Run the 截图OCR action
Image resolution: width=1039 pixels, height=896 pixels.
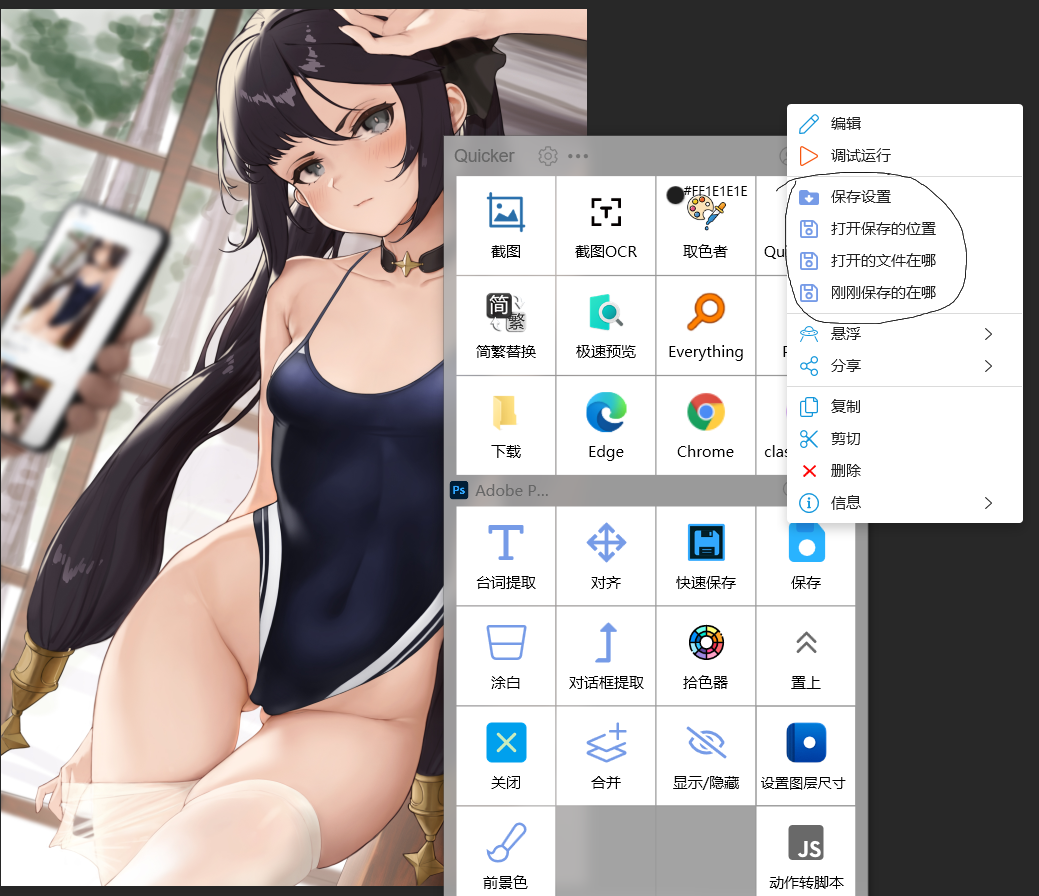click(x=606, y=225)
